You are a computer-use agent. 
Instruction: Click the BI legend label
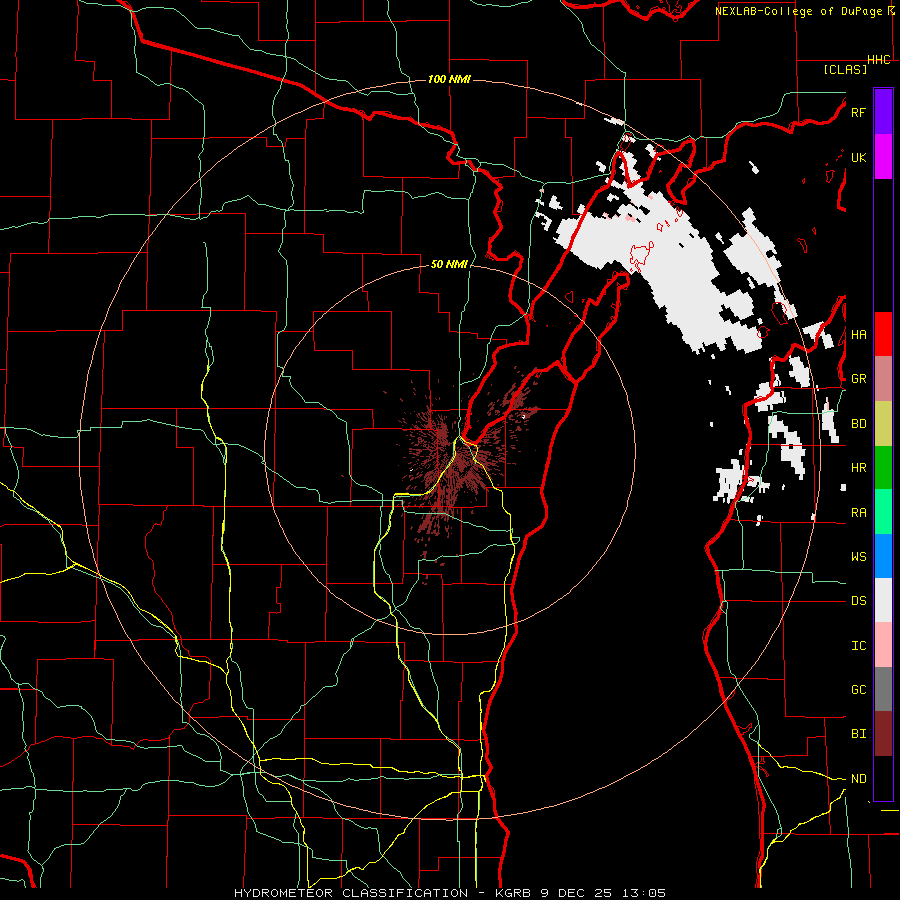coord(858,734)
